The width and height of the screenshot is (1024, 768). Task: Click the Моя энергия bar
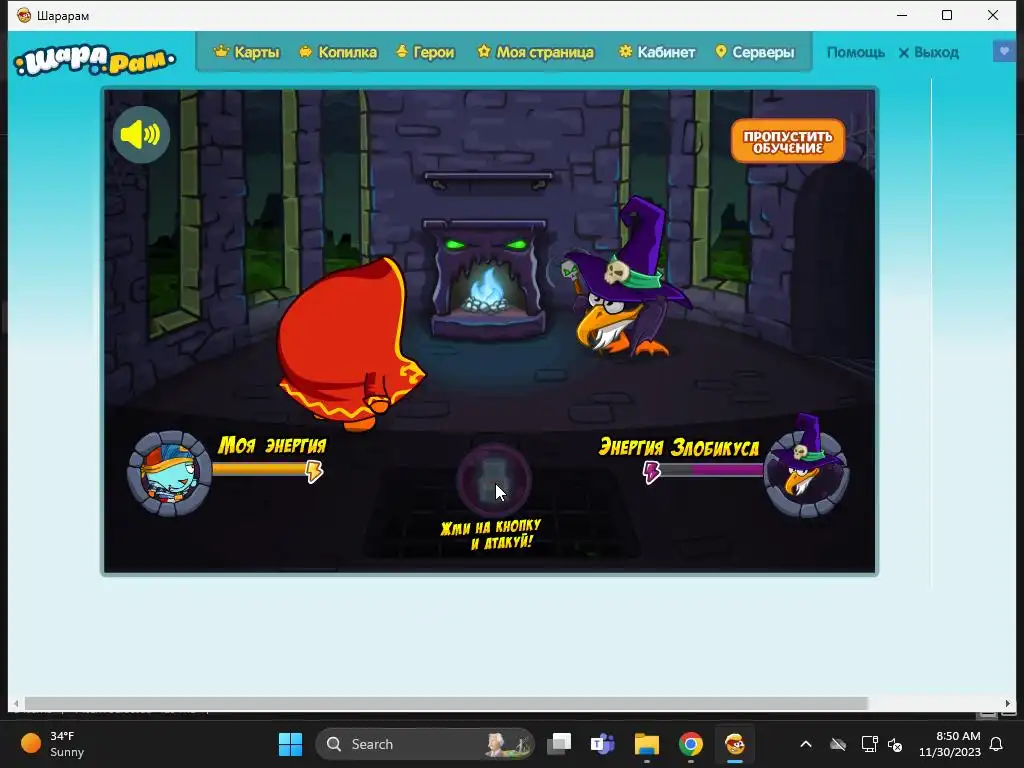click(x=261, y=469)
